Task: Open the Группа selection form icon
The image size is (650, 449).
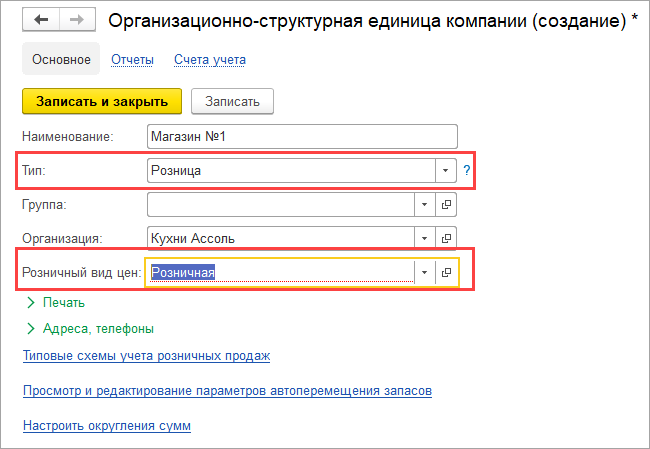Action: click(x=446, y=205)
